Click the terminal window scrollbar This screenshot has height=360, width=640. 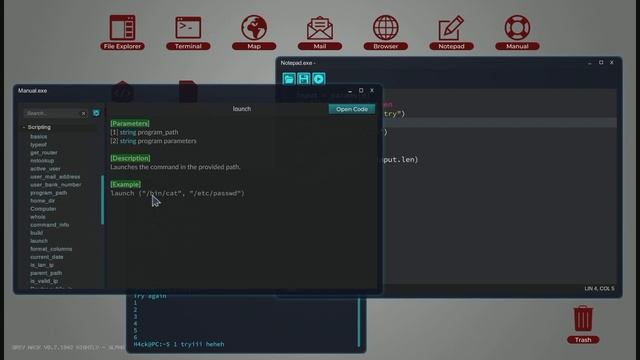tap(359, 322)
